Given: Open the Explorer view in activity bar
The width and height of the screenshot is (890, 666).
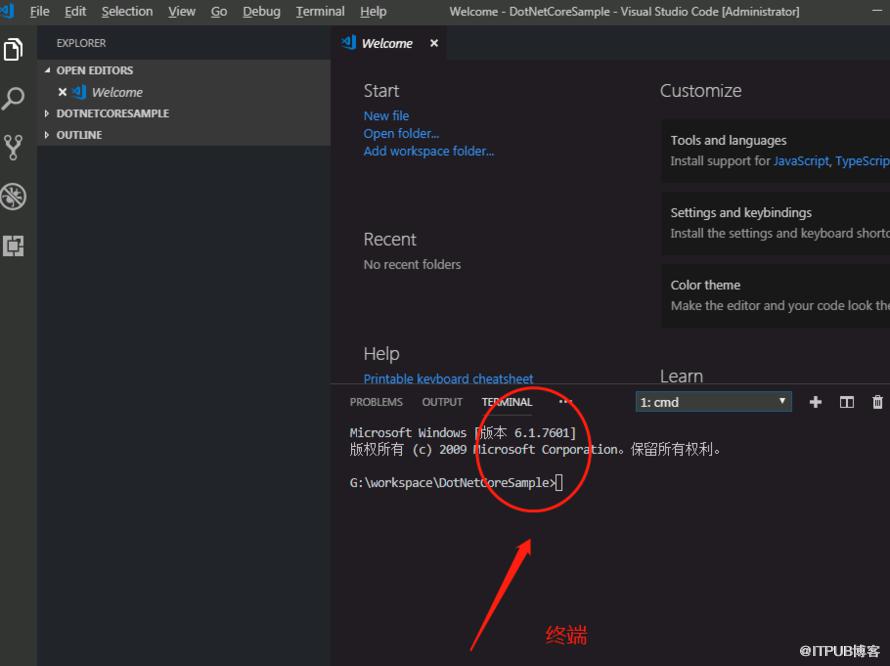Looking at the screenshot, I should [13, 49].
